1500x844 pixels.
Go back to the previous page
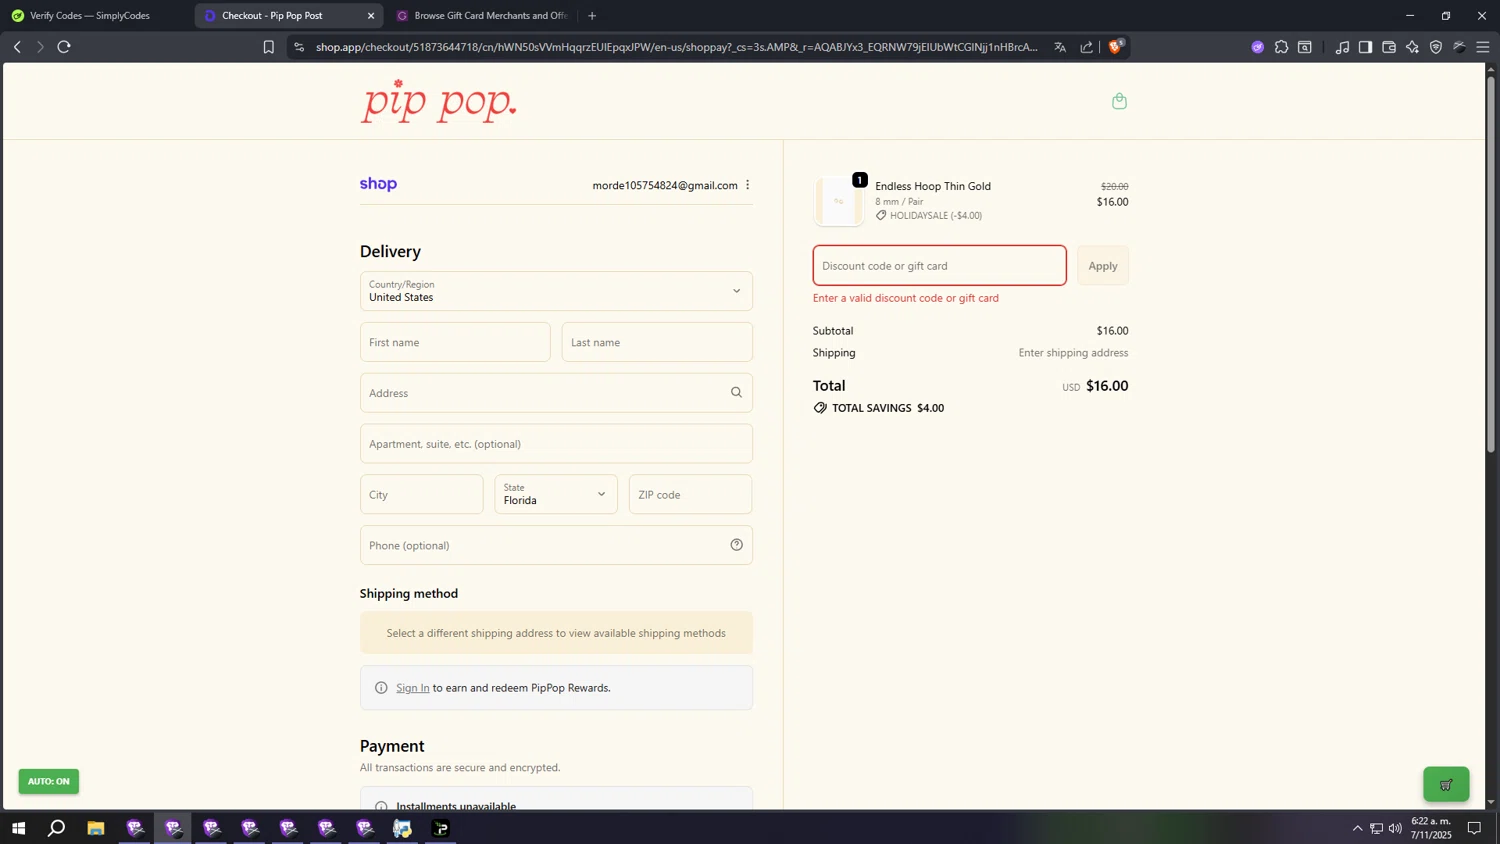(17, 47)
